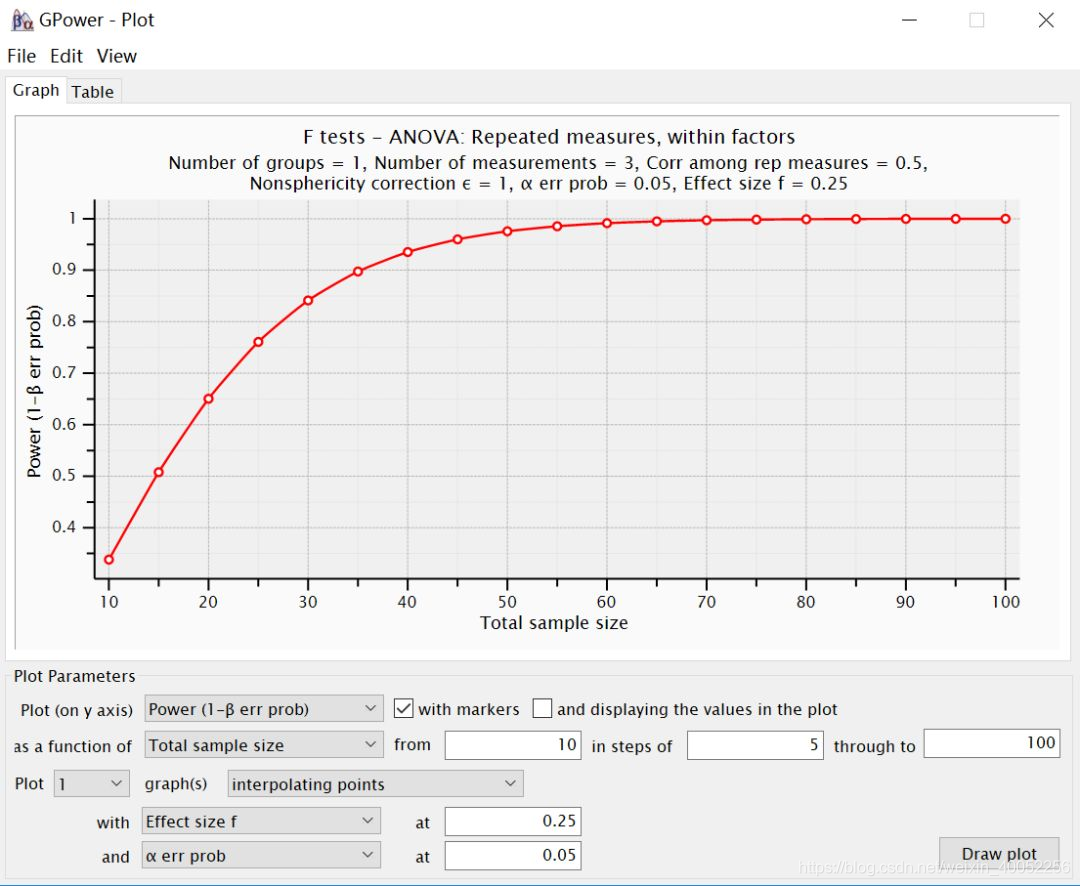
Task: Enable displaying the values in the plot
Action: coord(542,708)
